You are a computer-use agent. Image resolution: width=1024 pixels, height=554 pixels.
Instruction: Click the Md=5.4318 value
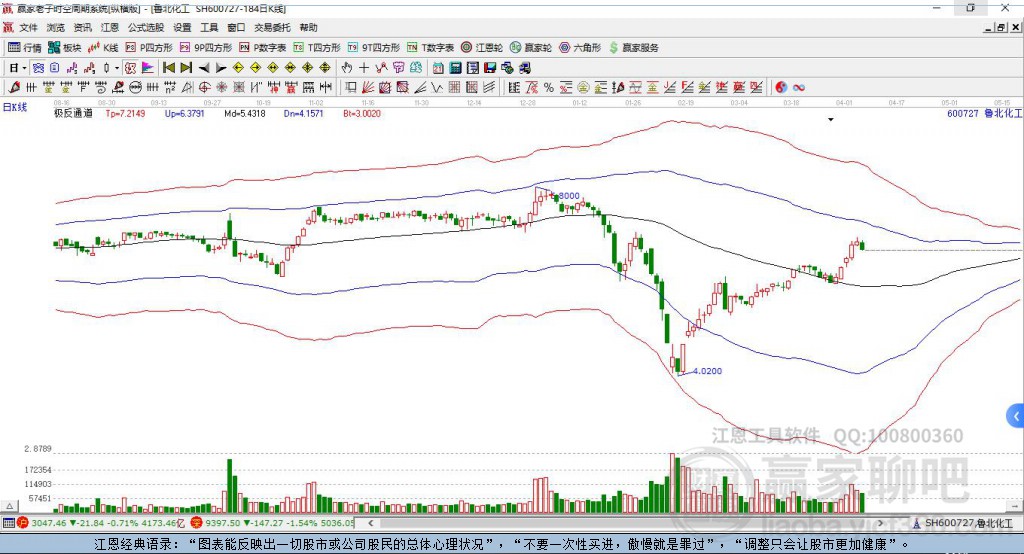244,114
